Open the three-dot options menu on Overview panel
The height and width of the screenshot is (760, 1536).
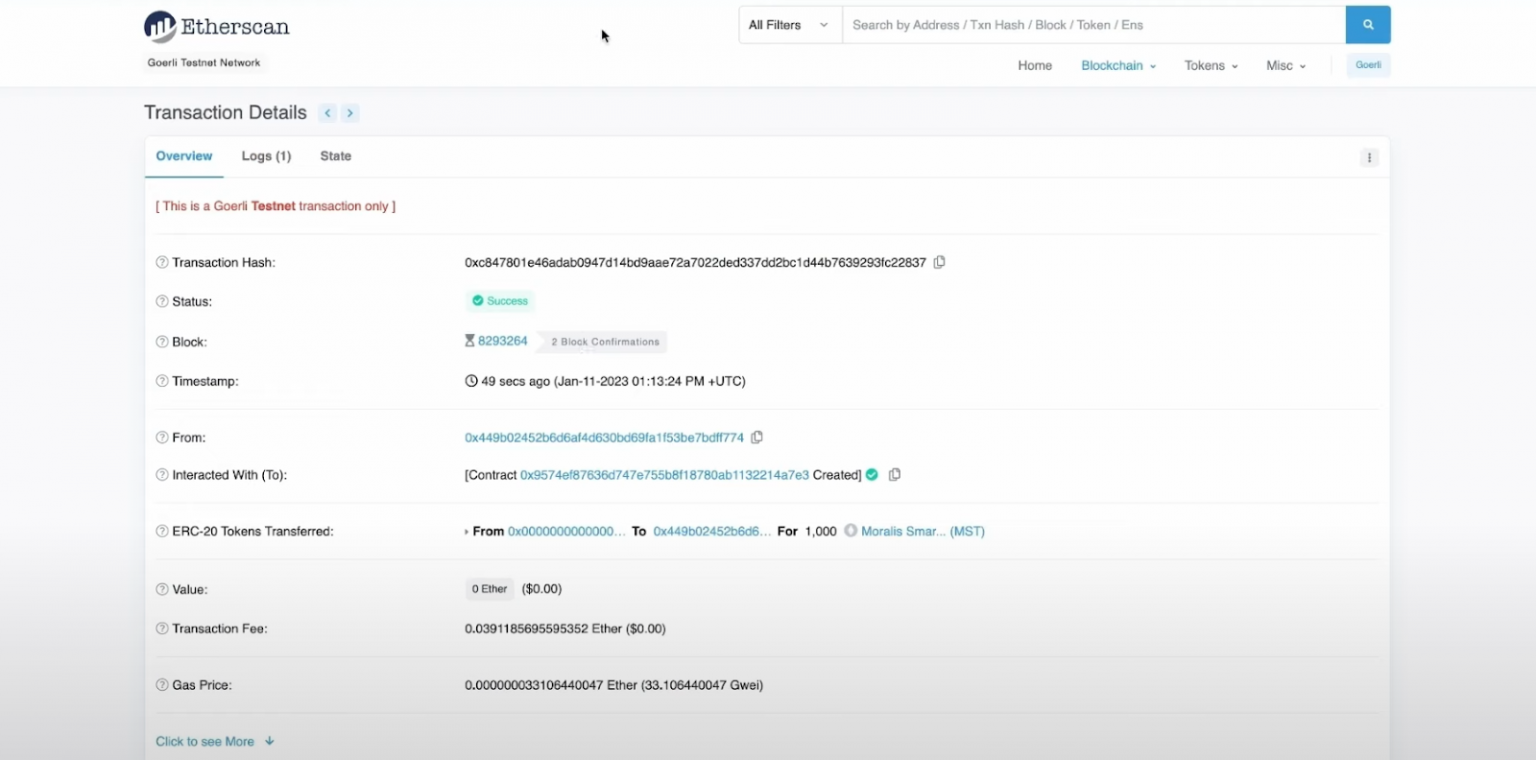(1368, 157)
